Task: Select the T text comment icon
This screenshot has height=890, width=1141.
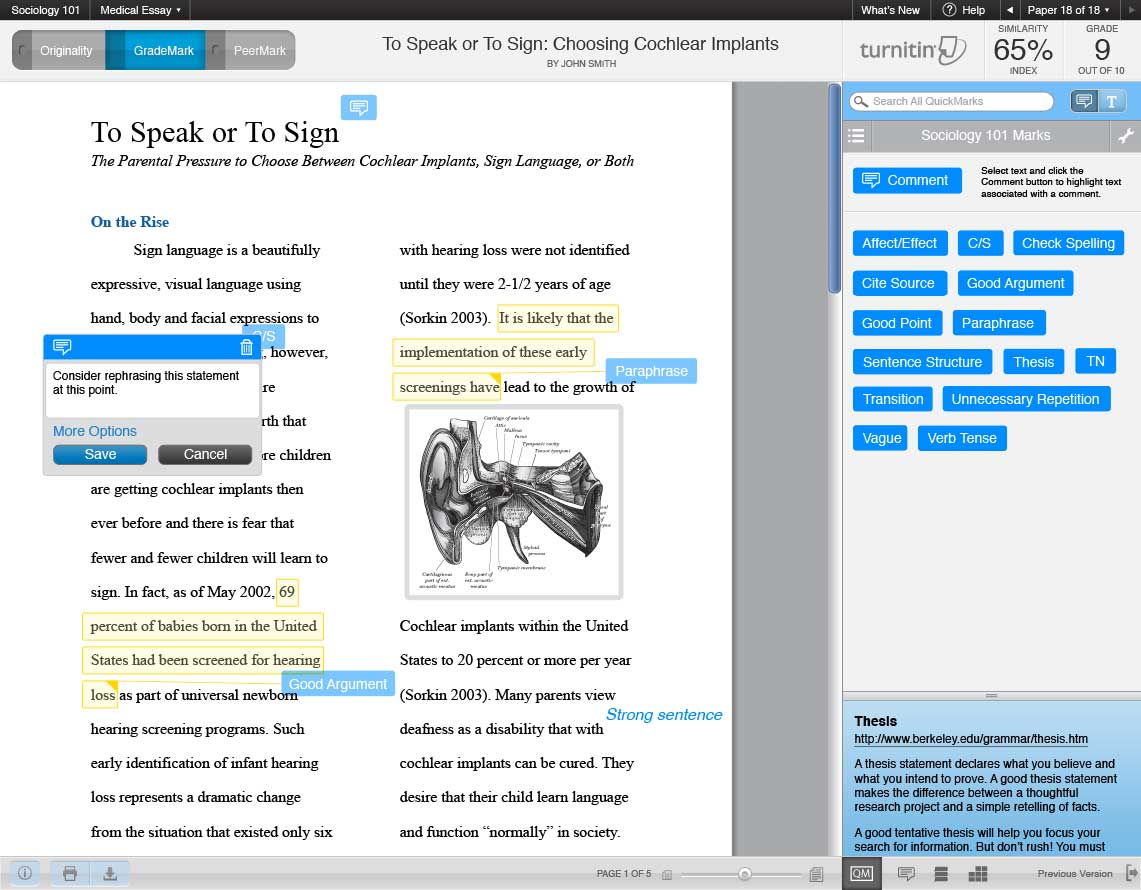Action: pyautogui.click(x=1112, y=101)
